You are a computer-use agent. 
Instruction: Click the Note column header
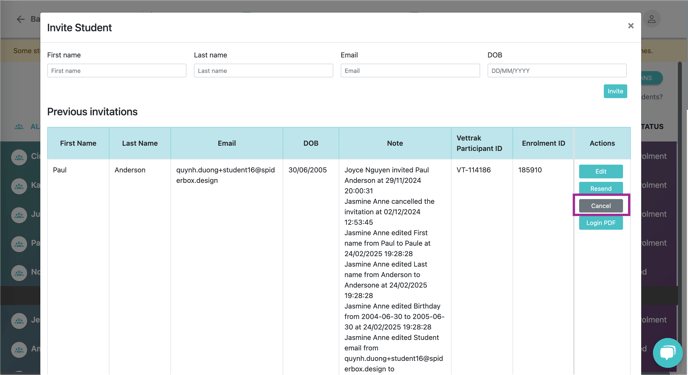(395, 143)
